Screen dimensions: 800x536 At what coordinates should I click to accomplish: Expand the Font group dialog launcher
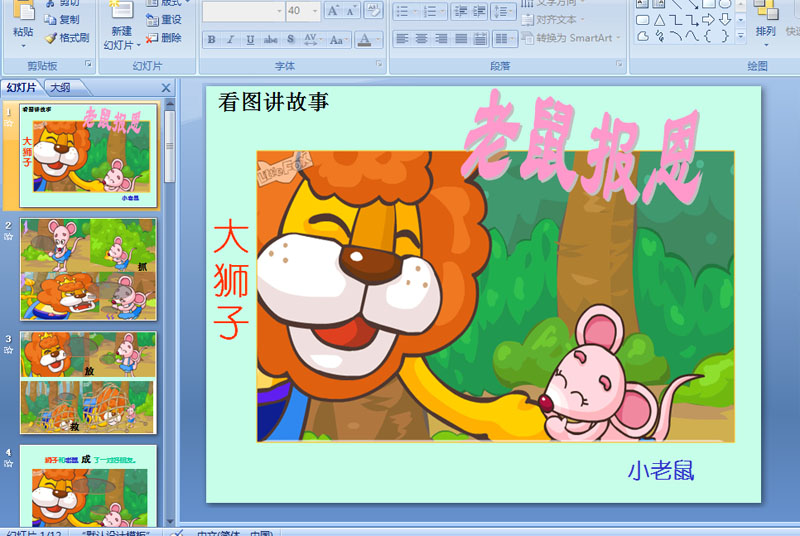pos(379,64)
